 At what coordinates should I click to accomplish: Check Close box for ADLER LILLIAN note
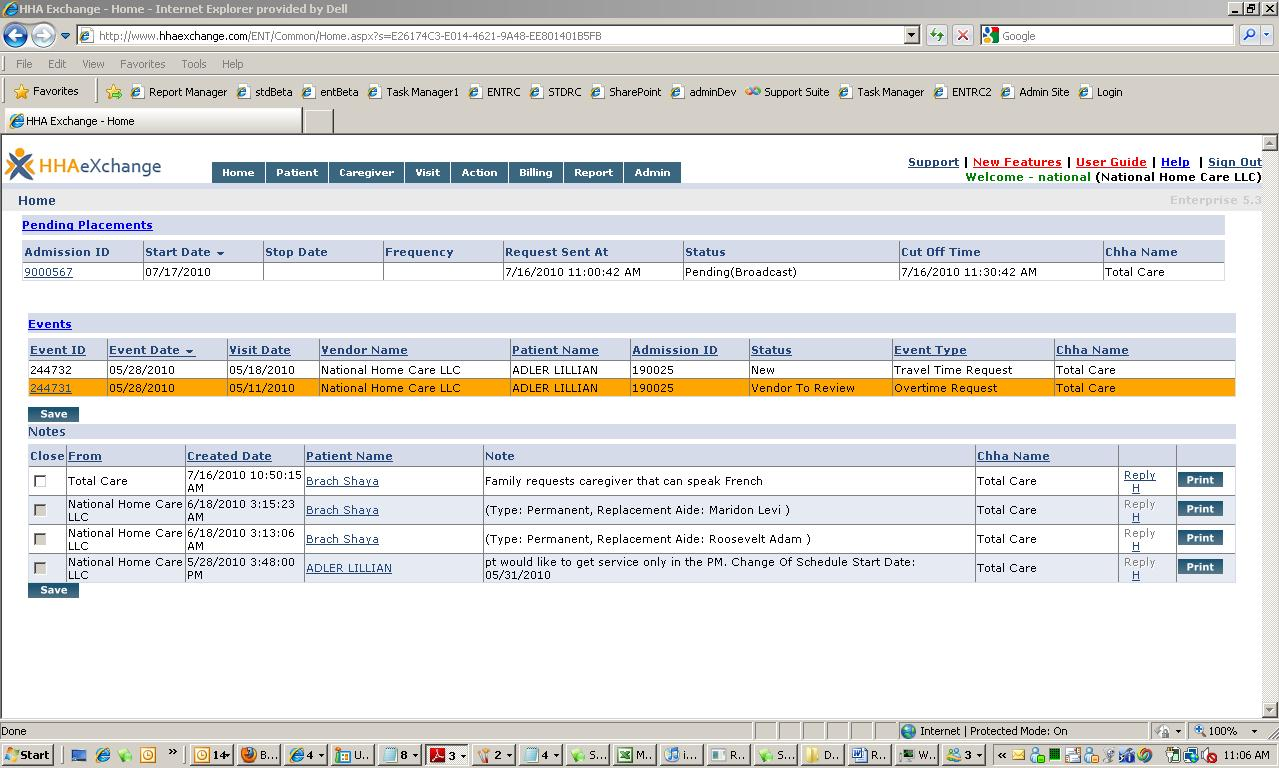click(x=40, y=568)
